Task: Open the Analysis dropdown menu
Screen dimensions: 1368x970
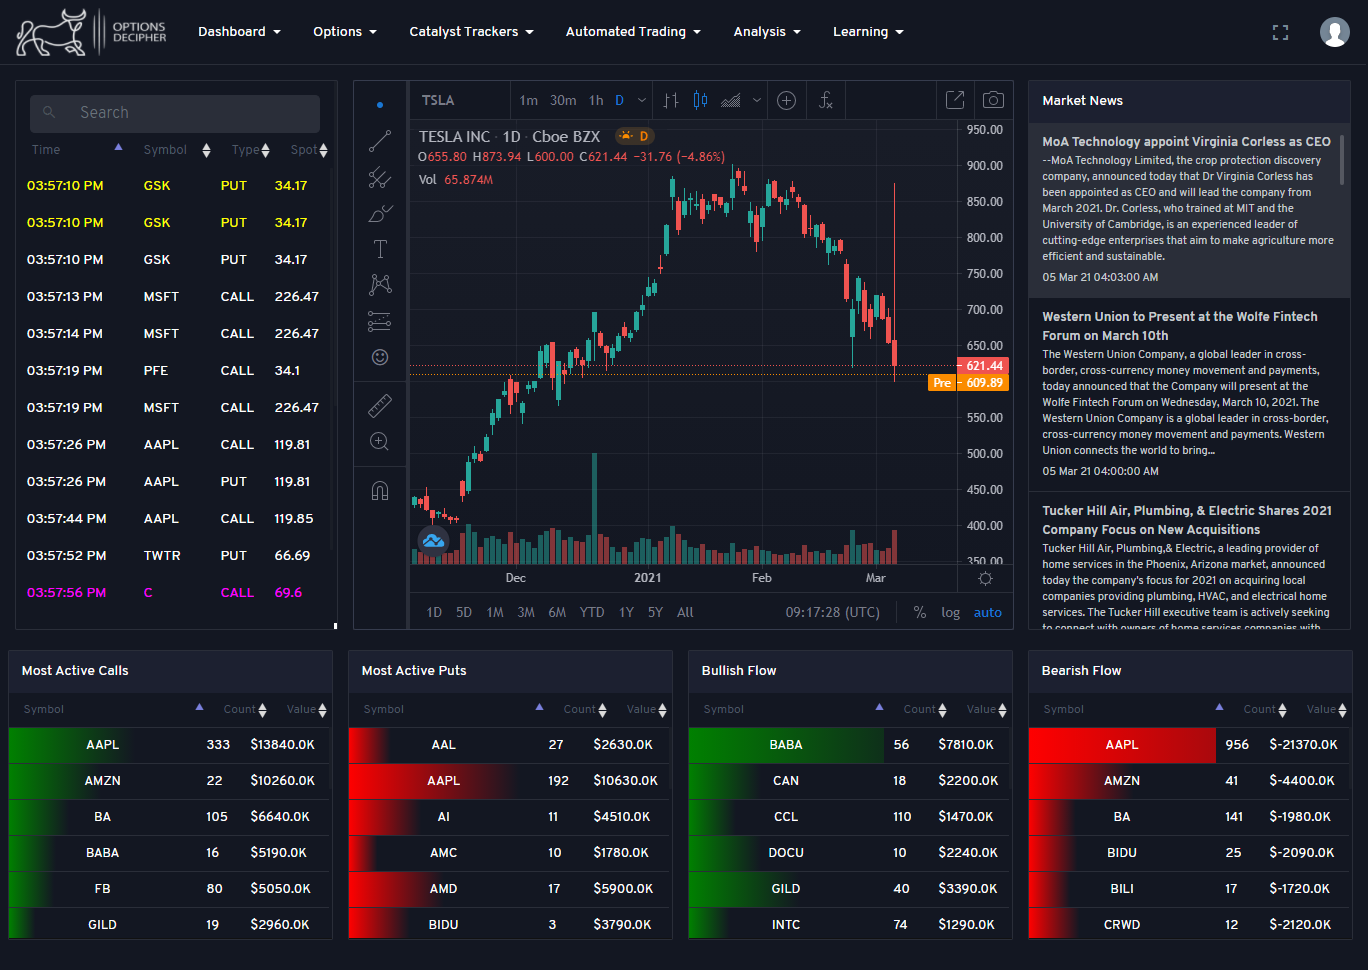Action: [767, 31]
